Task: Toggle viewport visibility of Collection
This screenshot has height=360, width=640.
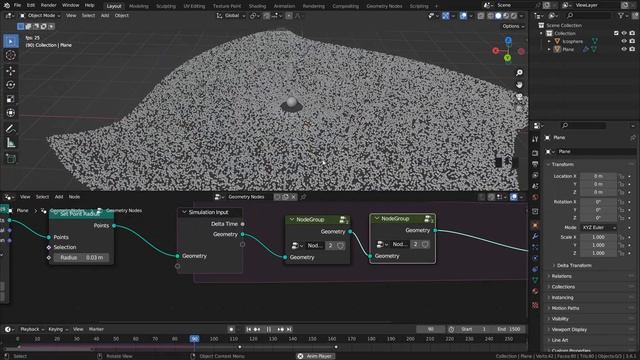Action: [624, 33]
